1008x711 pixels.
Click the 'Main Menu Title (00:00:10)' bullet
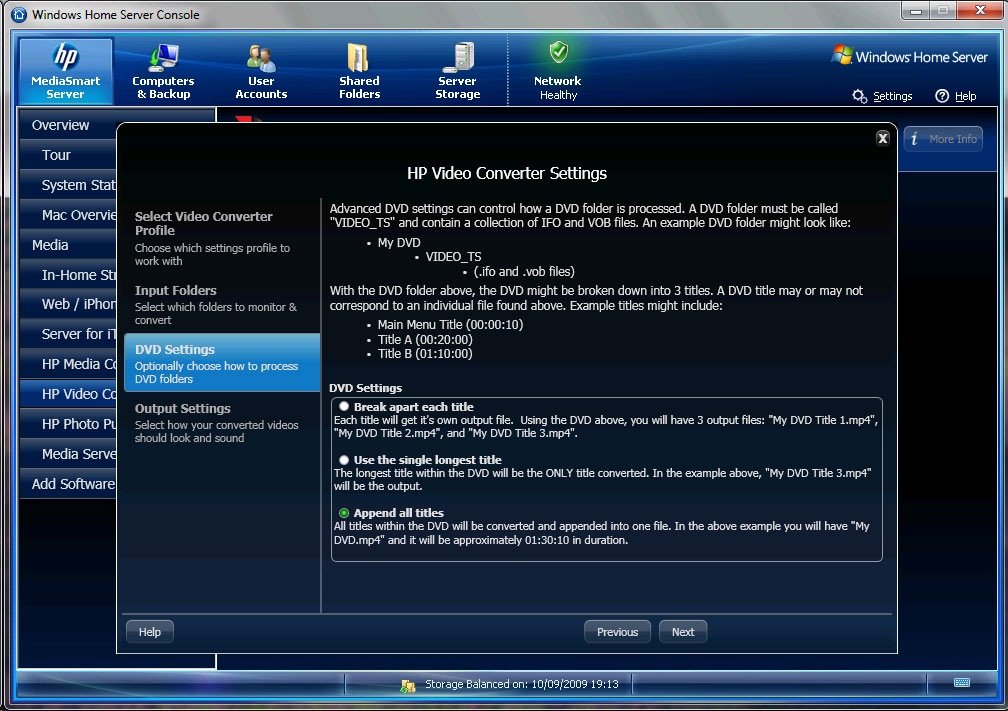(450, 325)
